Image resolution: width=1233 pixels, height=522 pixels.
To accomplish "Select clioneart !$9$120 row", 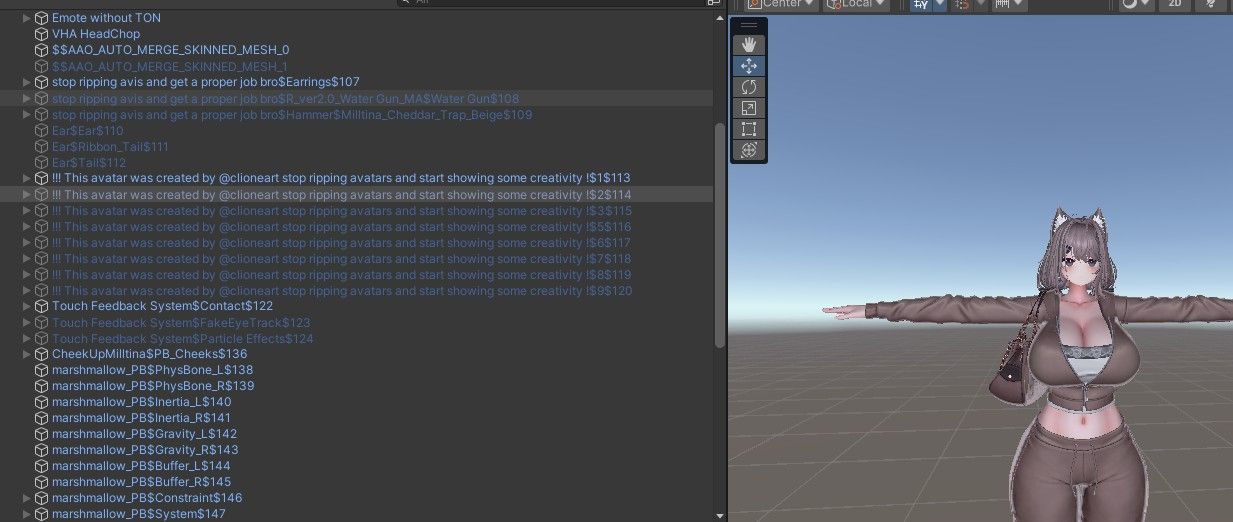I will [x=357, y=291].
